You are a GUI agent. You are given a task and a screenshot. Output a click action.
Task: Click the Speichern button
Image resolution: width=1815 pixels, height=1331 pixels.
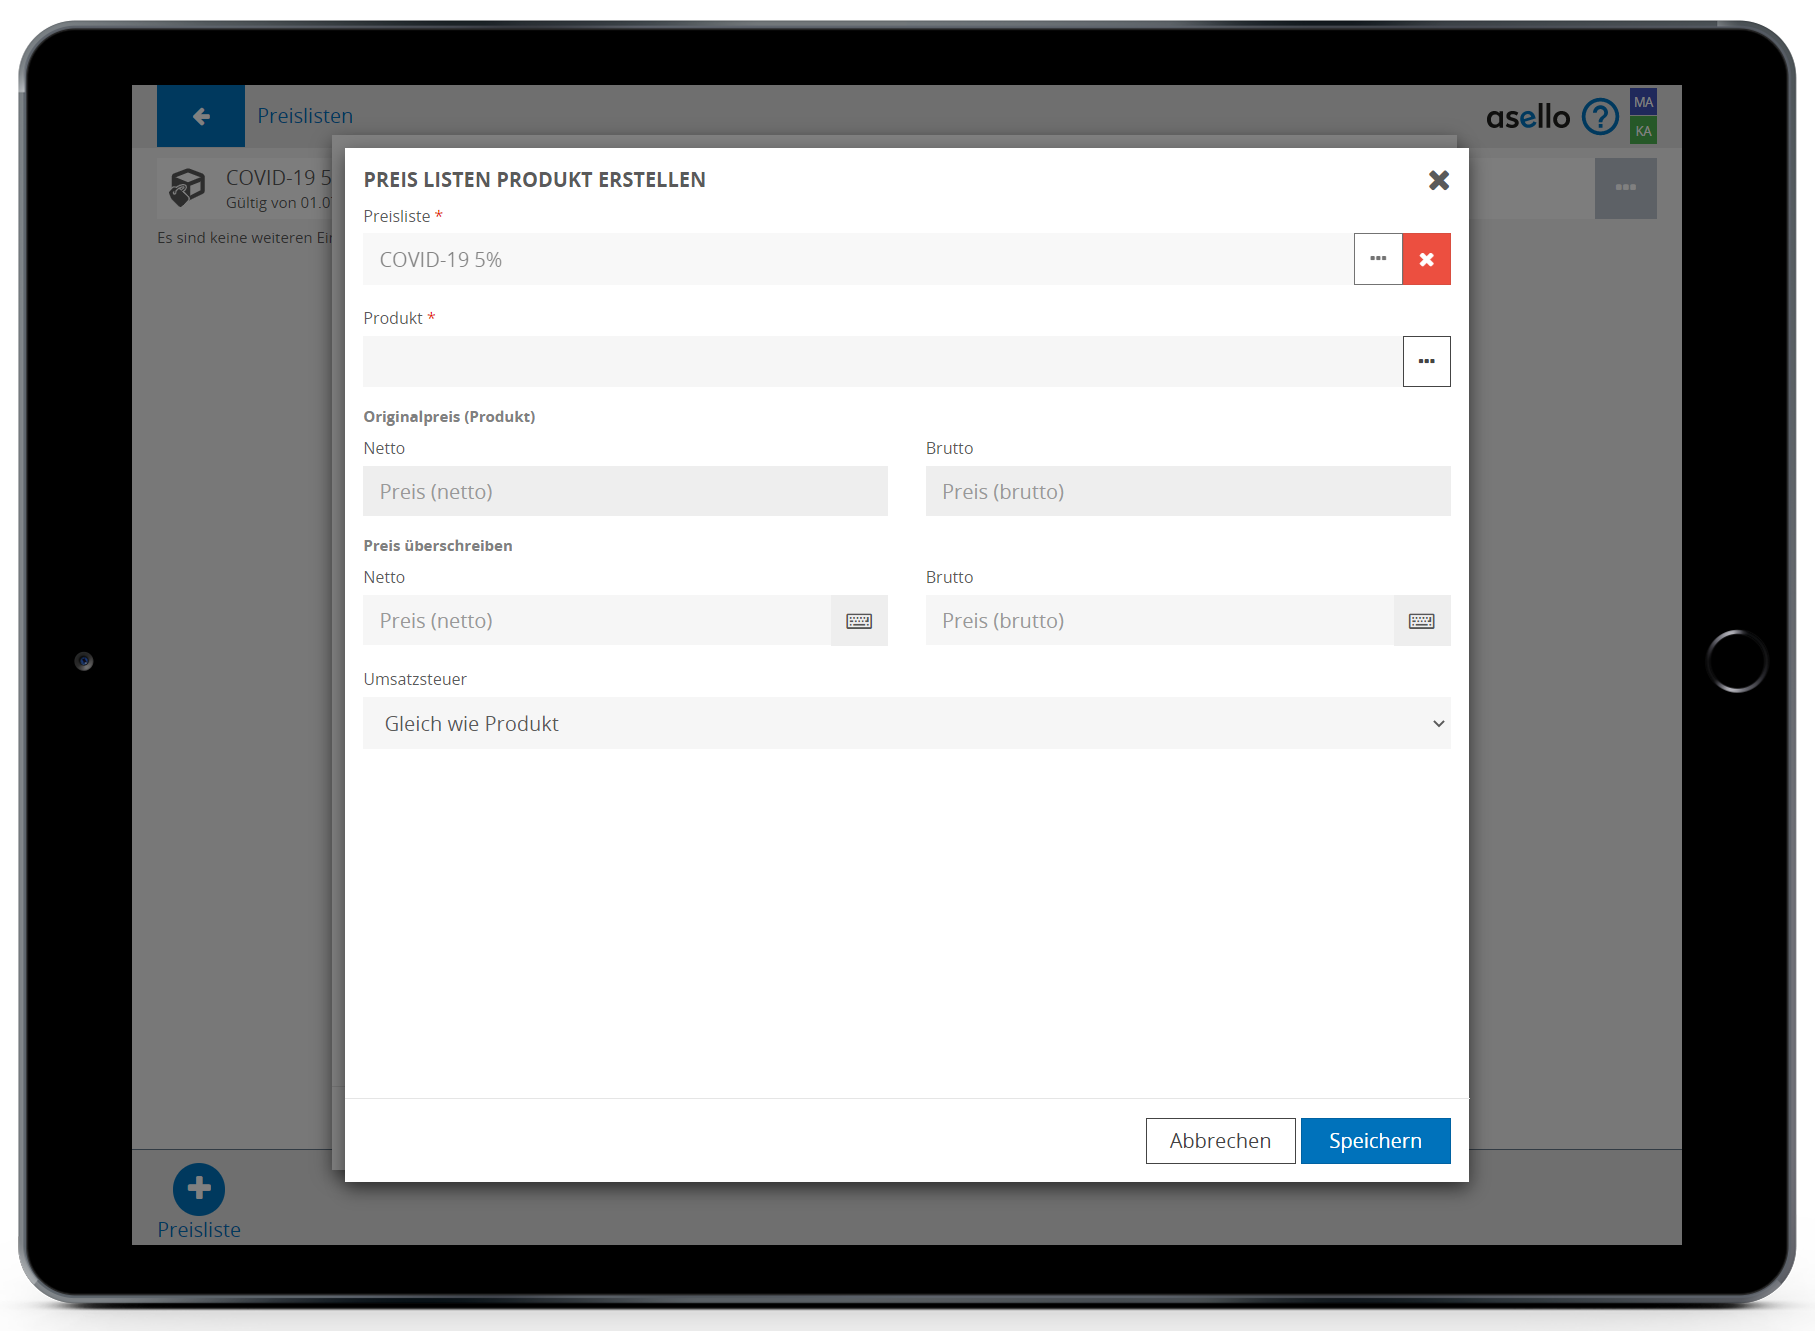pyautogui.click(x=1375, y=1141)
